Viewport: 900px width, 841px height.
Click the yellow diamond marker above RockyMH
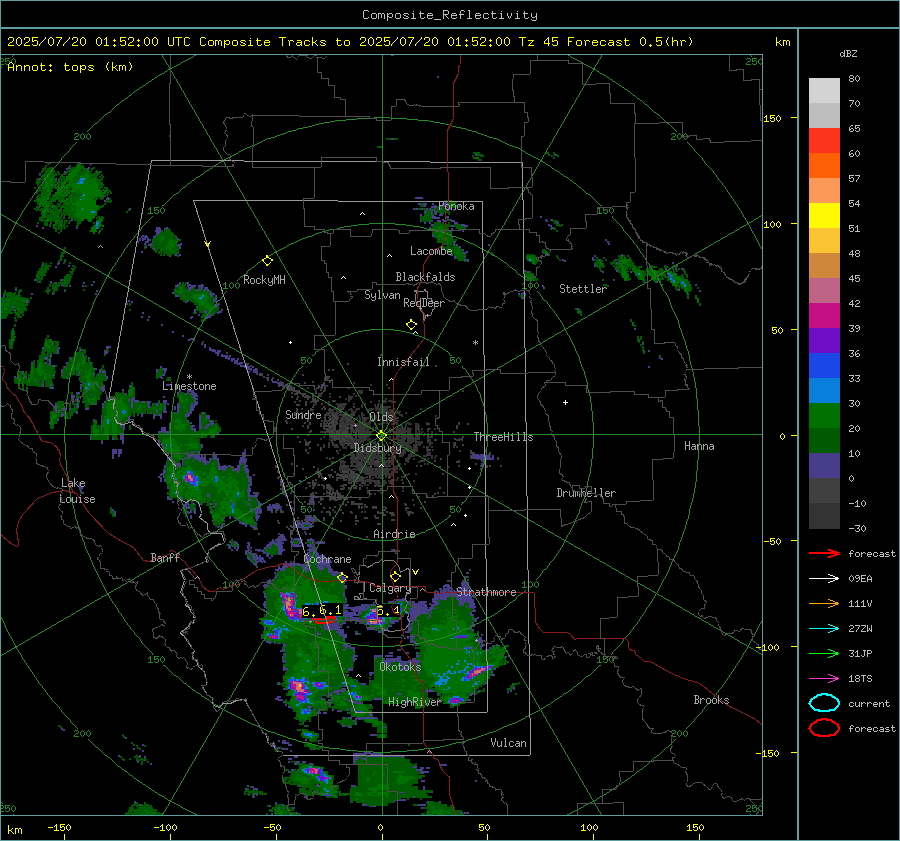267,261
